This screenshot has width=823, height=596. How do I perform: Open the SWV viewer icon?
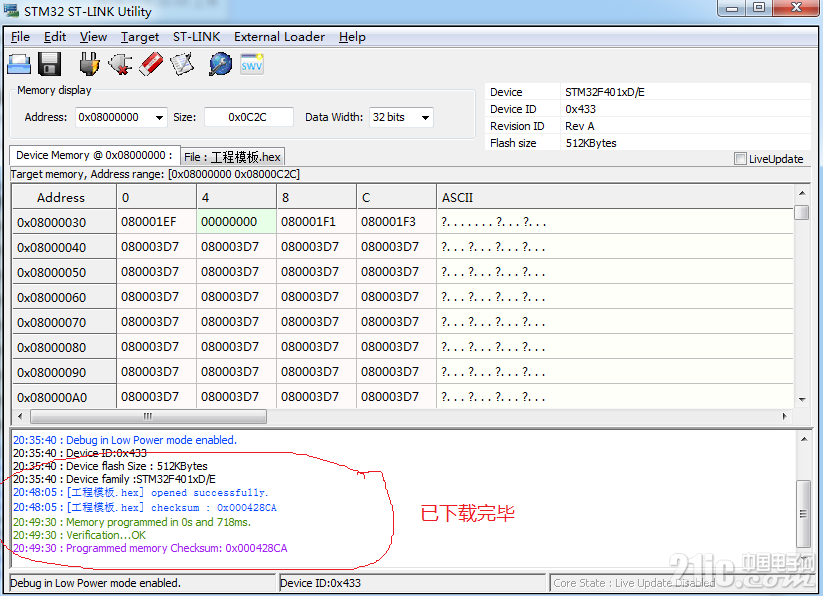[x=251, y=65]
